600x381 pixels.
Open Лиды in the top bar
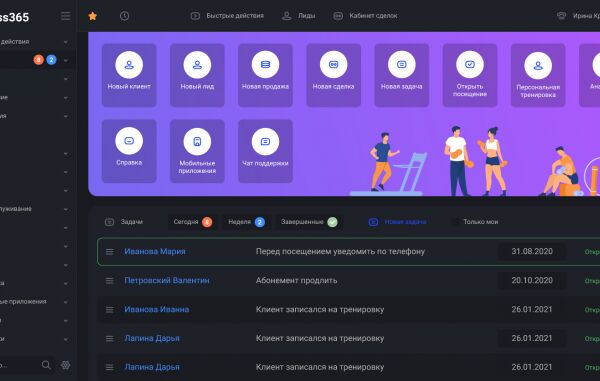pos(298,16)
